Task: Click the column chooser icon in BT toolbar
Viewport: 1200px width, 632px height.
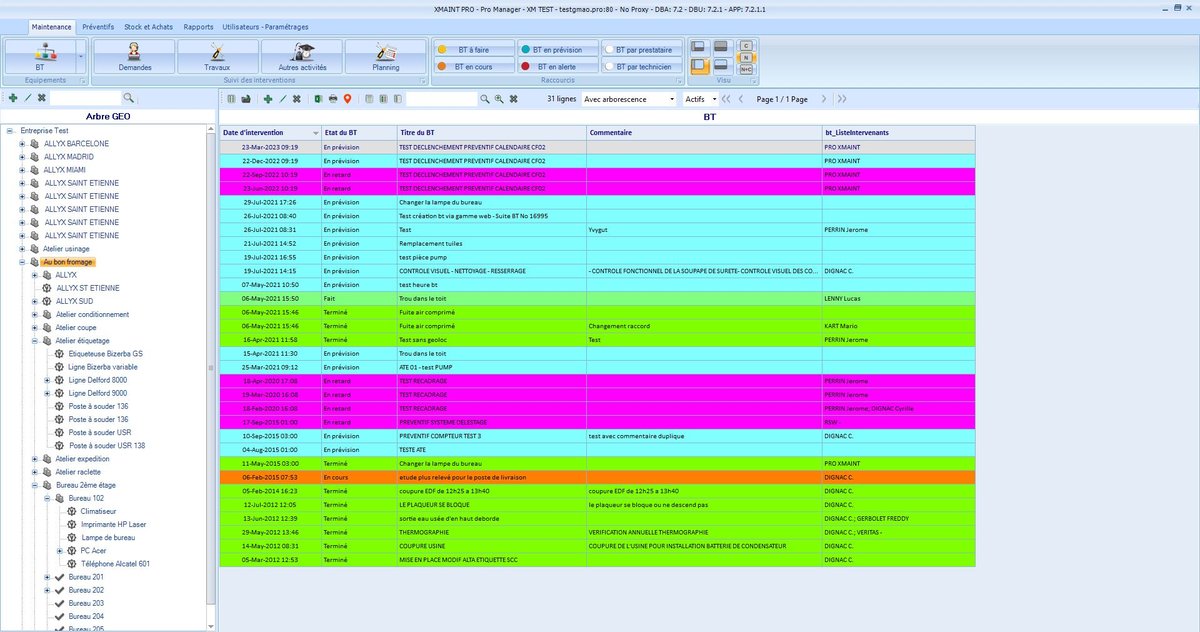Action: coord(231,99)
